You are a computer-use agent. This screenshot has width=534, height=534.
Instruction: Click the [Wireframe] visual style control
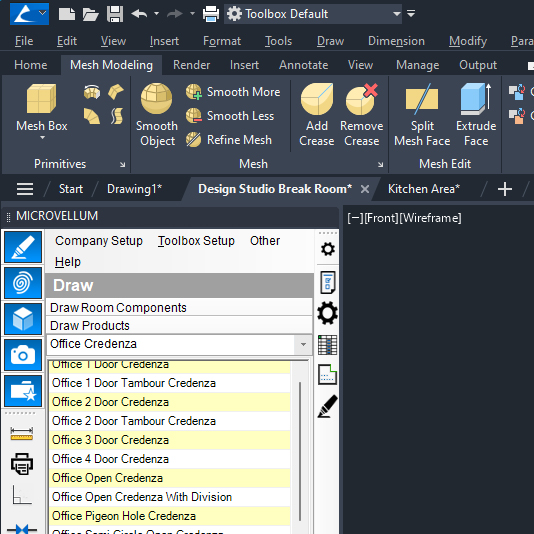pyautogui.click(x=430, y=218)
